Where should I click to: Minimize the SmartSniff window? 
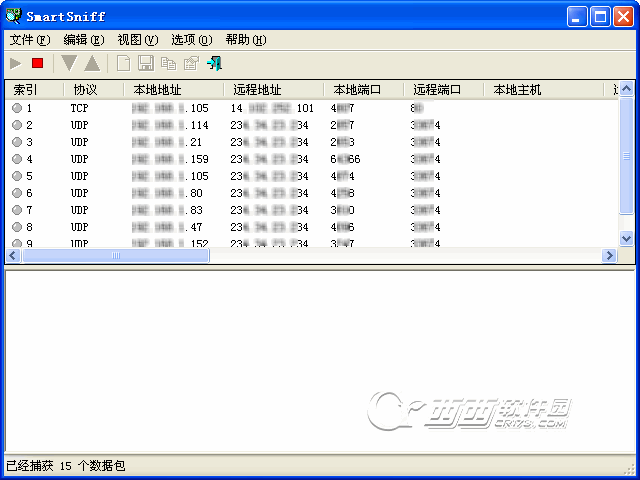pos(577,17)
